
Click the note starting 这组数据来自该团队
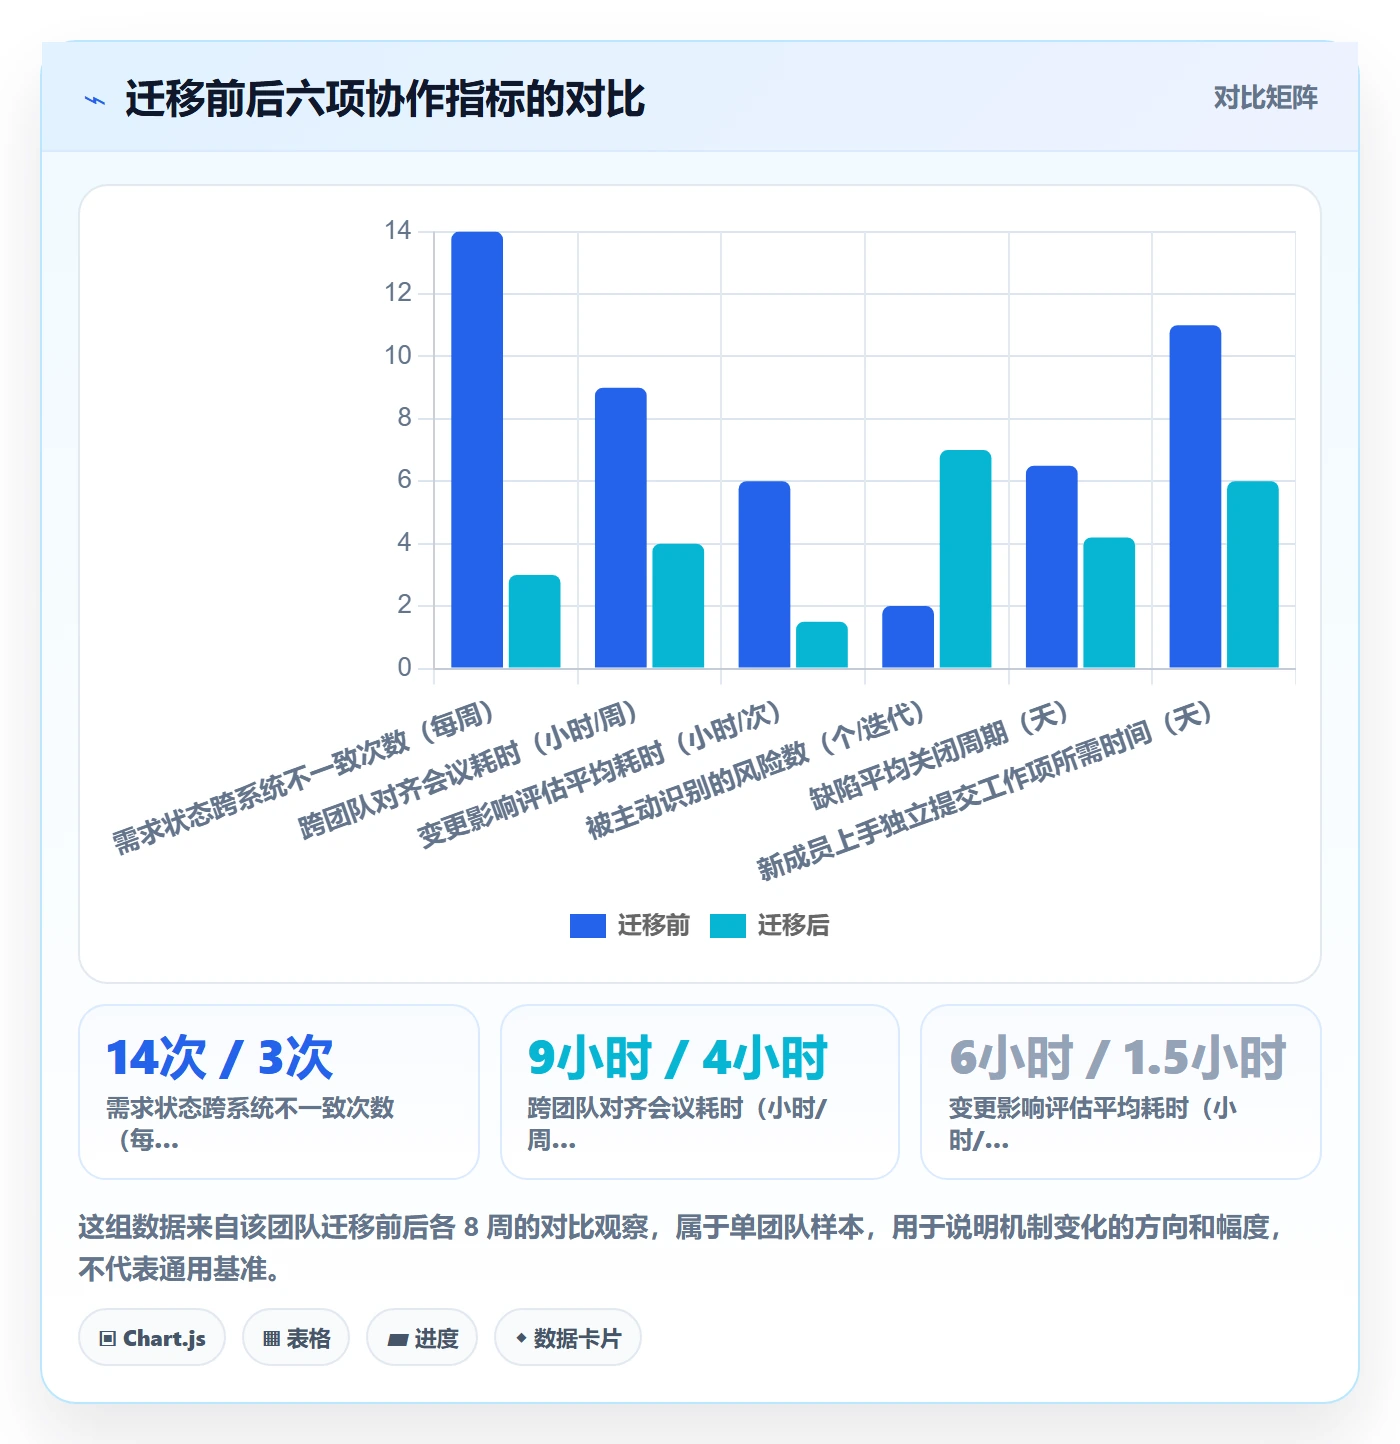point(682,1248)
